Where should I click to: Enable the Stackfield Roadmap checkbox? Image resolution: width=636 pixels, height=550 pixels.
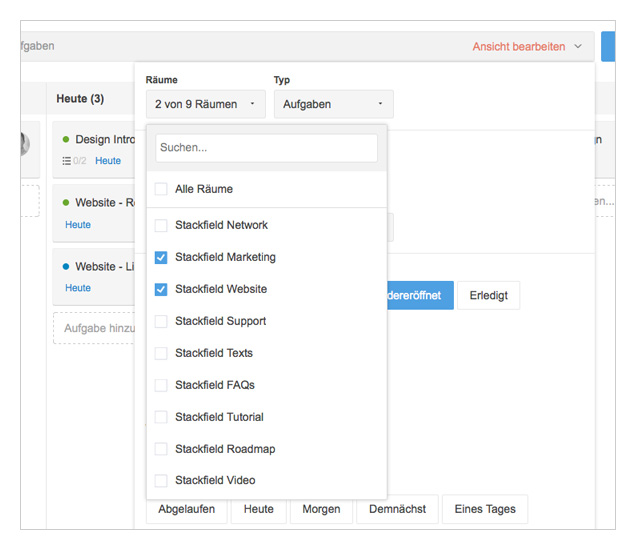(161, 449)
